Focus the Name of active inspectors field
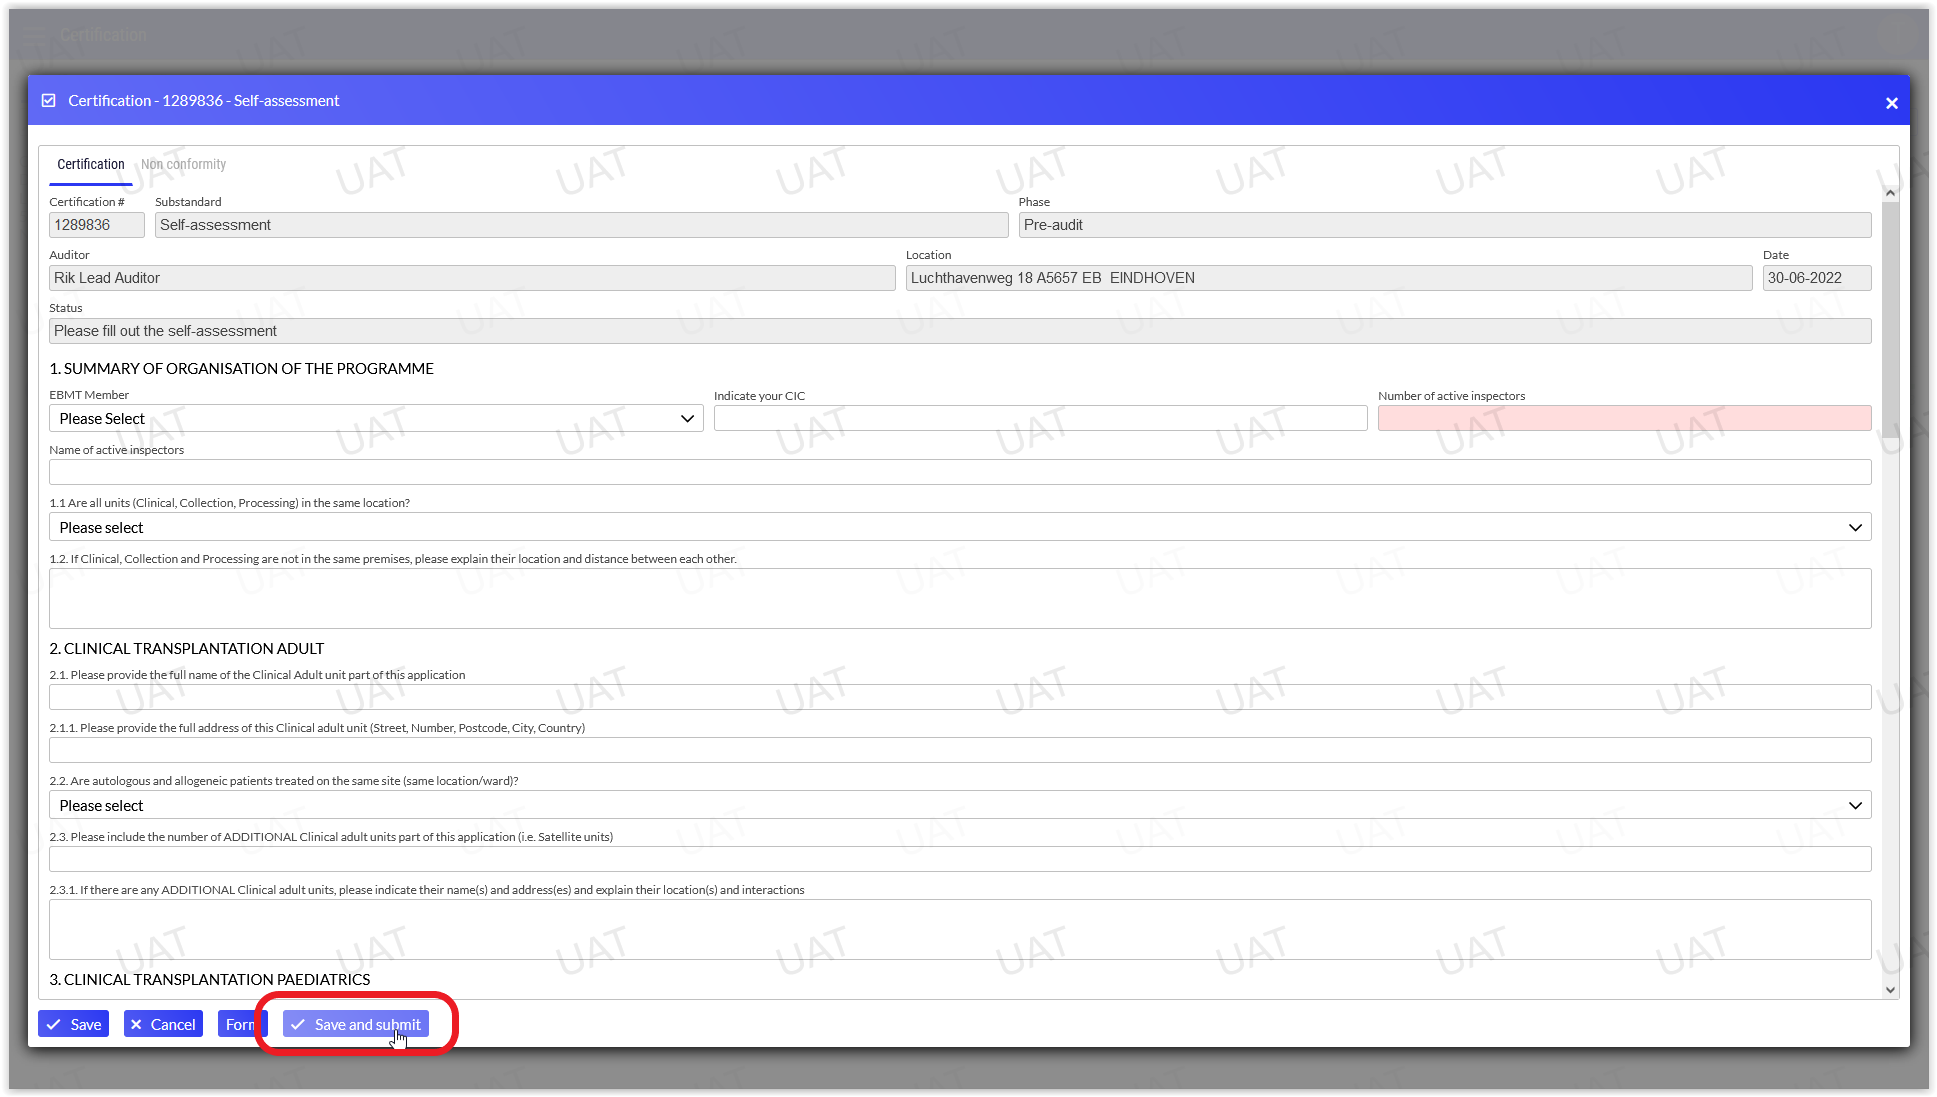 click(x=959, y=472)
